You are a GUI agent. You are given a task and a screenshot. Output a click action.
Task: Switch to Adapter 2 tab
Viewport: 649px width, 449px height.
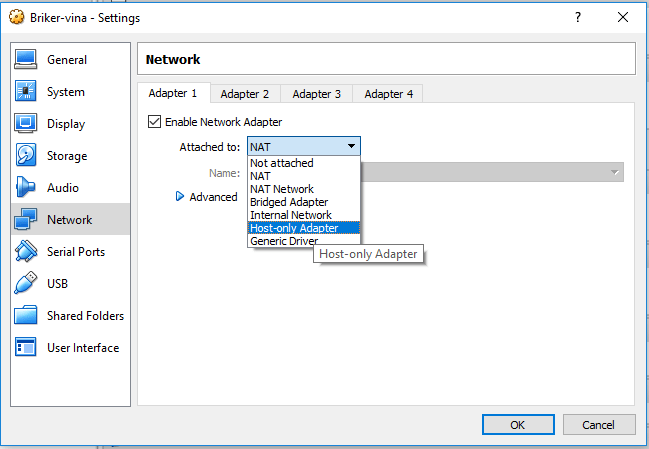coord(245,94)
